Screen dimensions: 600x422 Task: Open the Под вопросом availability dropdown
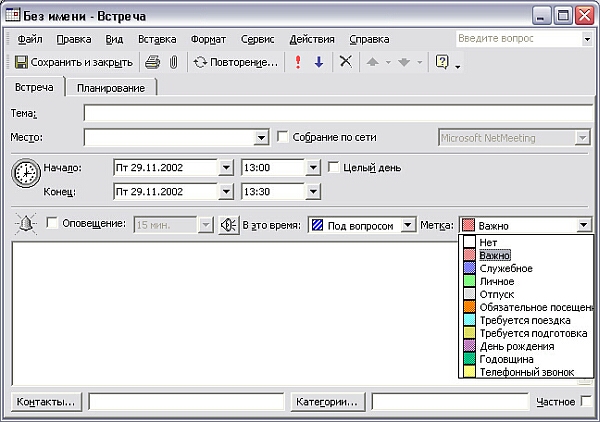(407, 225)
